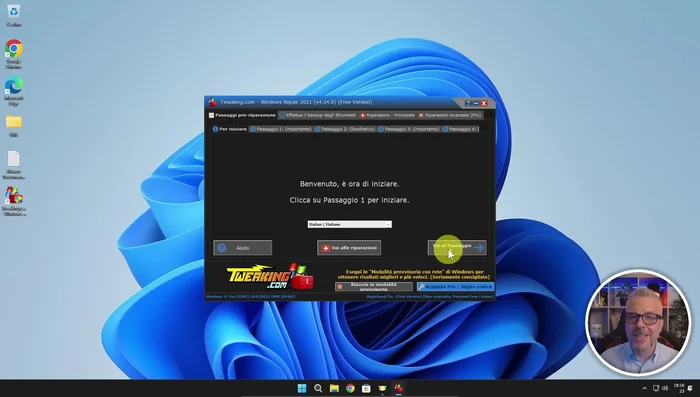700x397 pixels.
Task: Minimize the Windows Repair window
Action: click(x=476, y=103)
